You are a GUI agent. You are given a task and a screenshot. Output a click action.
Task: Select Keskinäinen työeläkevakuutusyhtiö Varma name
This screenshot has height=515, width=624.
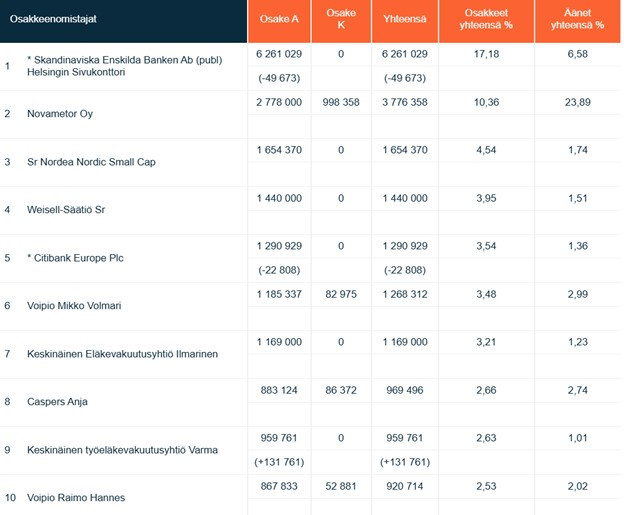coord(123,450)
